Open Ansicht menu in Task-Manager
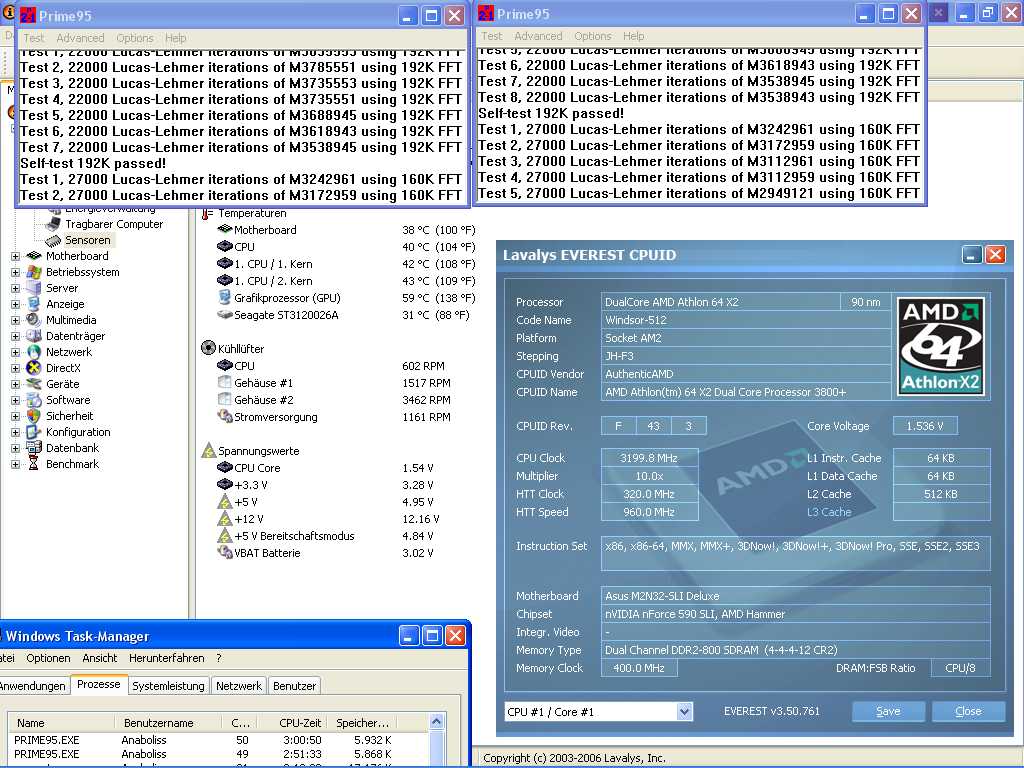Screen dimensions: 1024x768 (x=100, y=658)
